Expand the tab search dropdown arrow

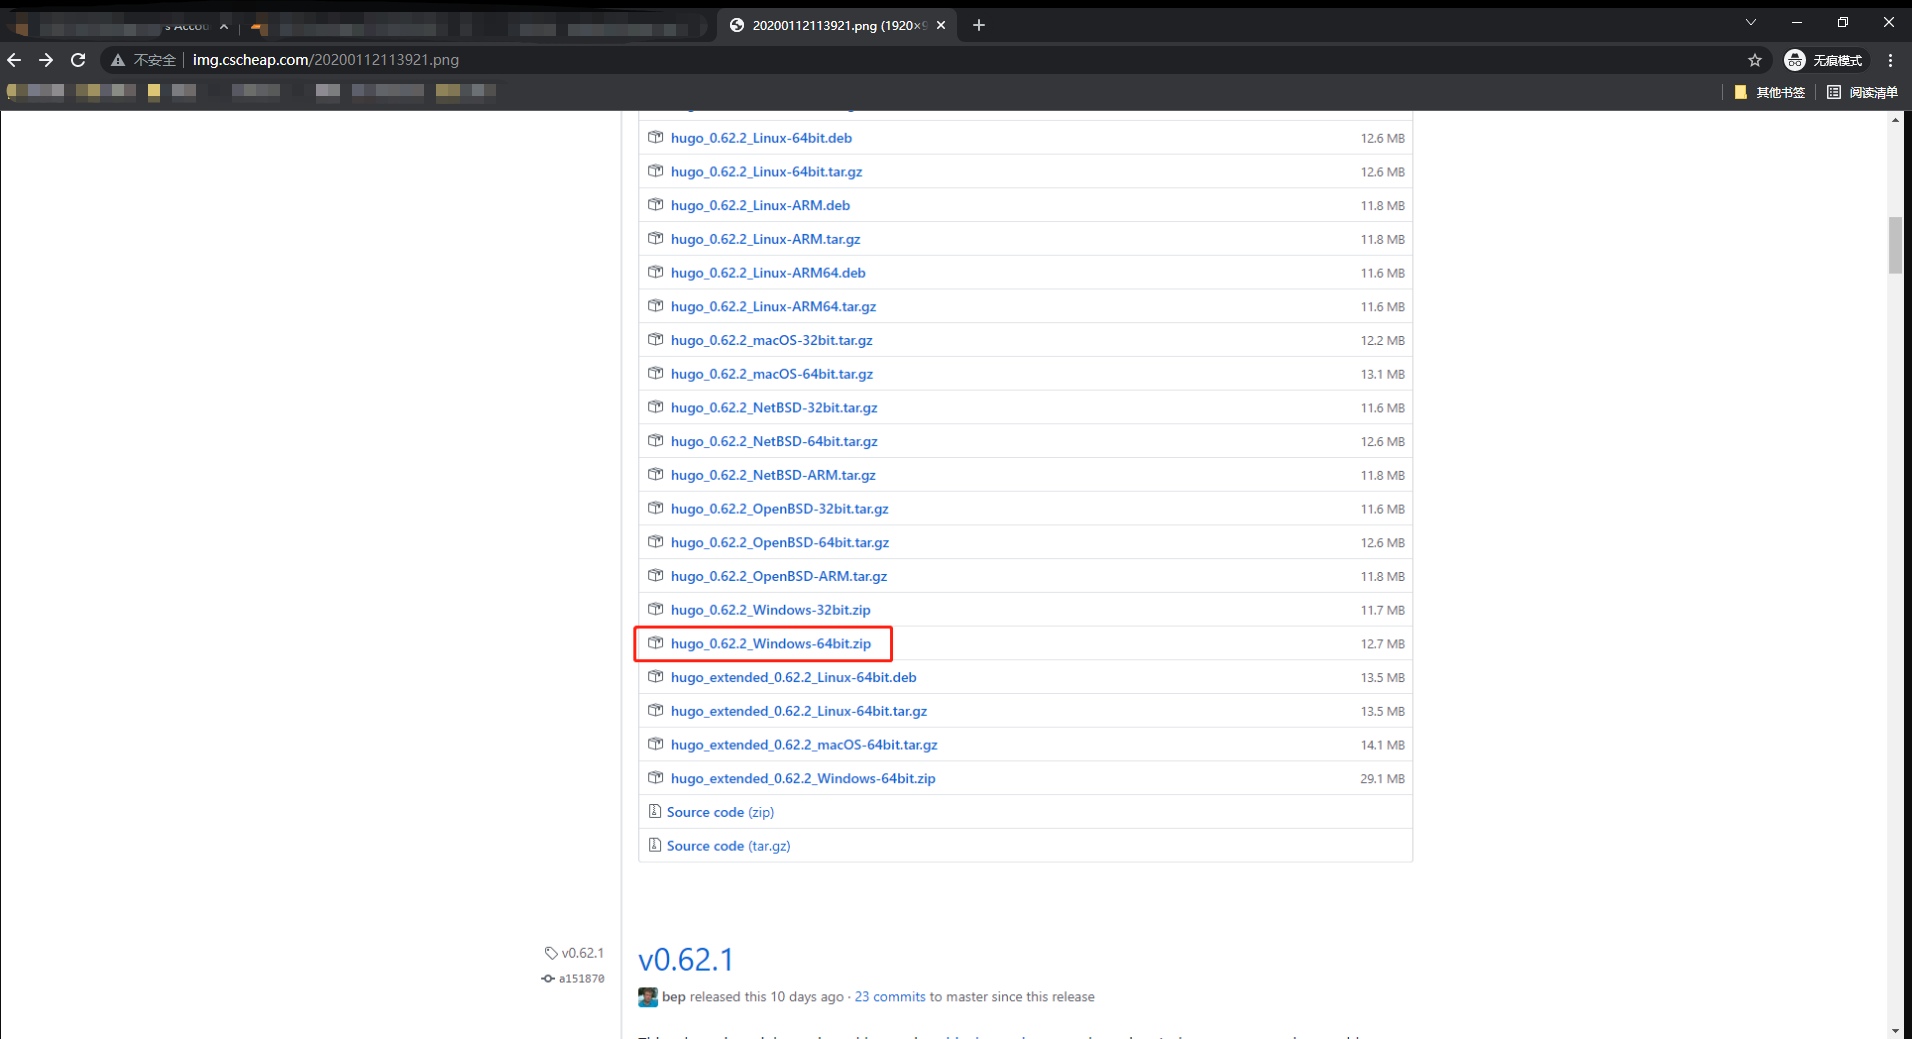(1751, 22)
